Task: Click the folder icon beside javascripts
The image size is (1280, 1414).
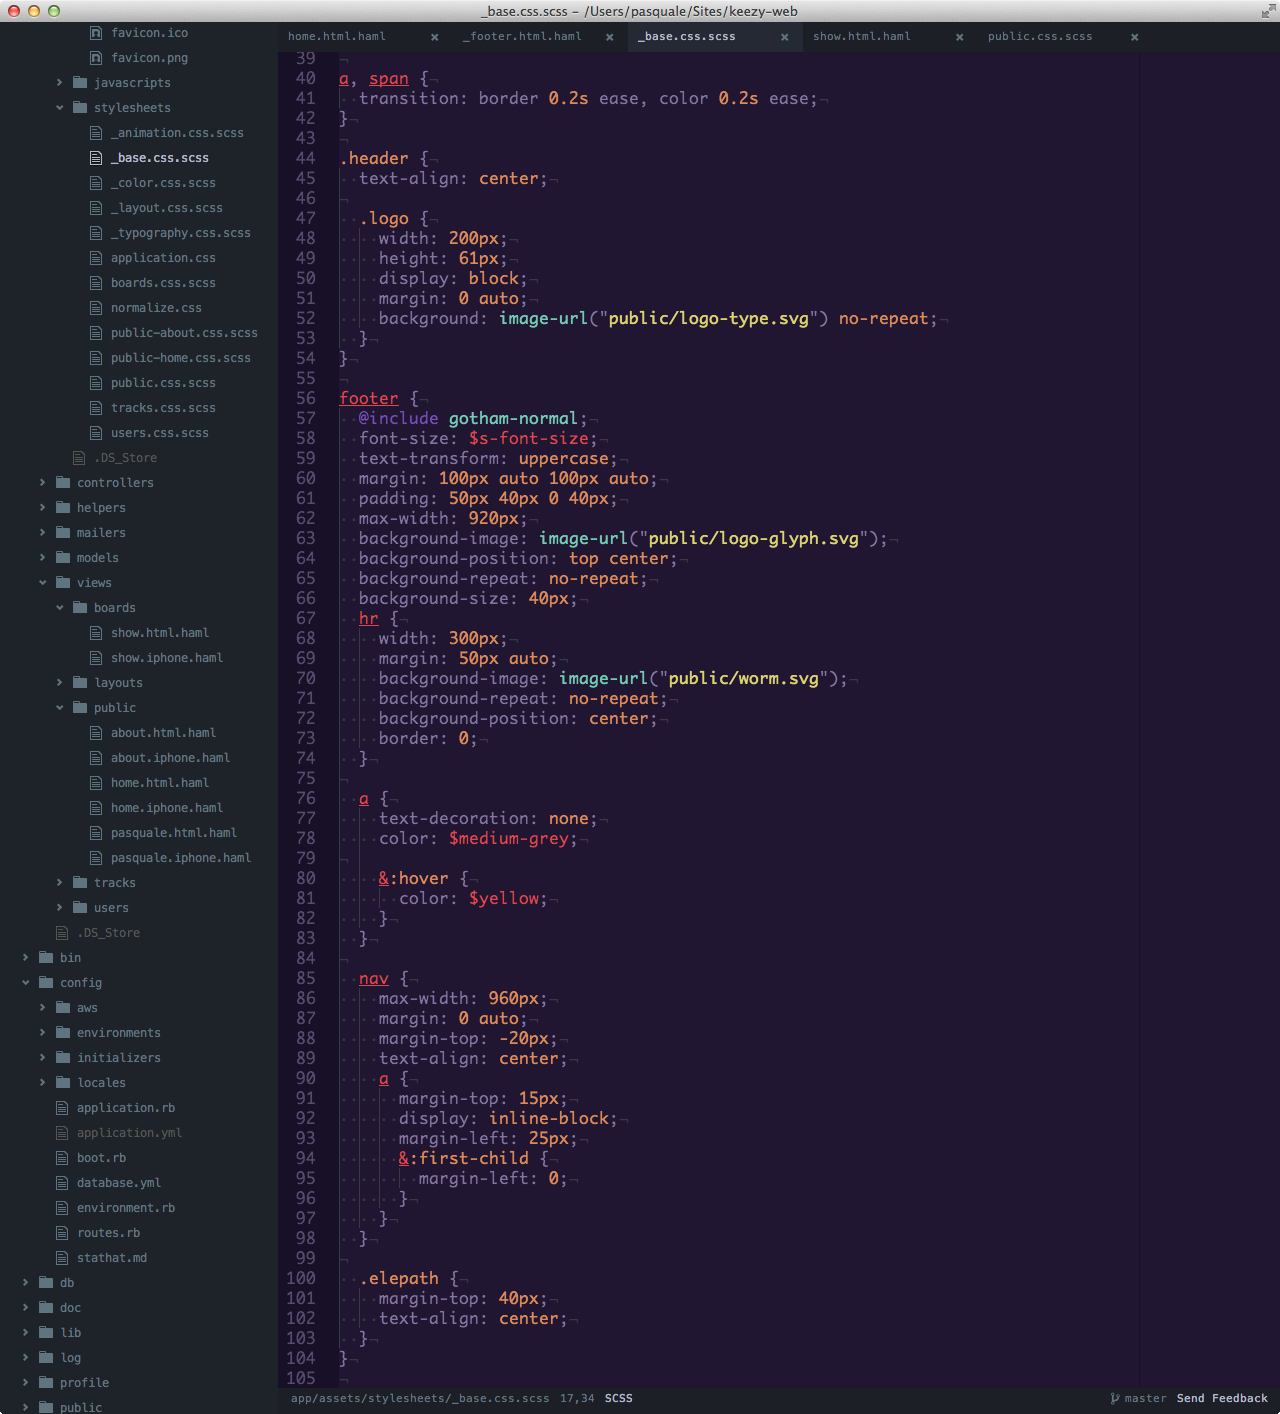Action: tap(80, 83)
